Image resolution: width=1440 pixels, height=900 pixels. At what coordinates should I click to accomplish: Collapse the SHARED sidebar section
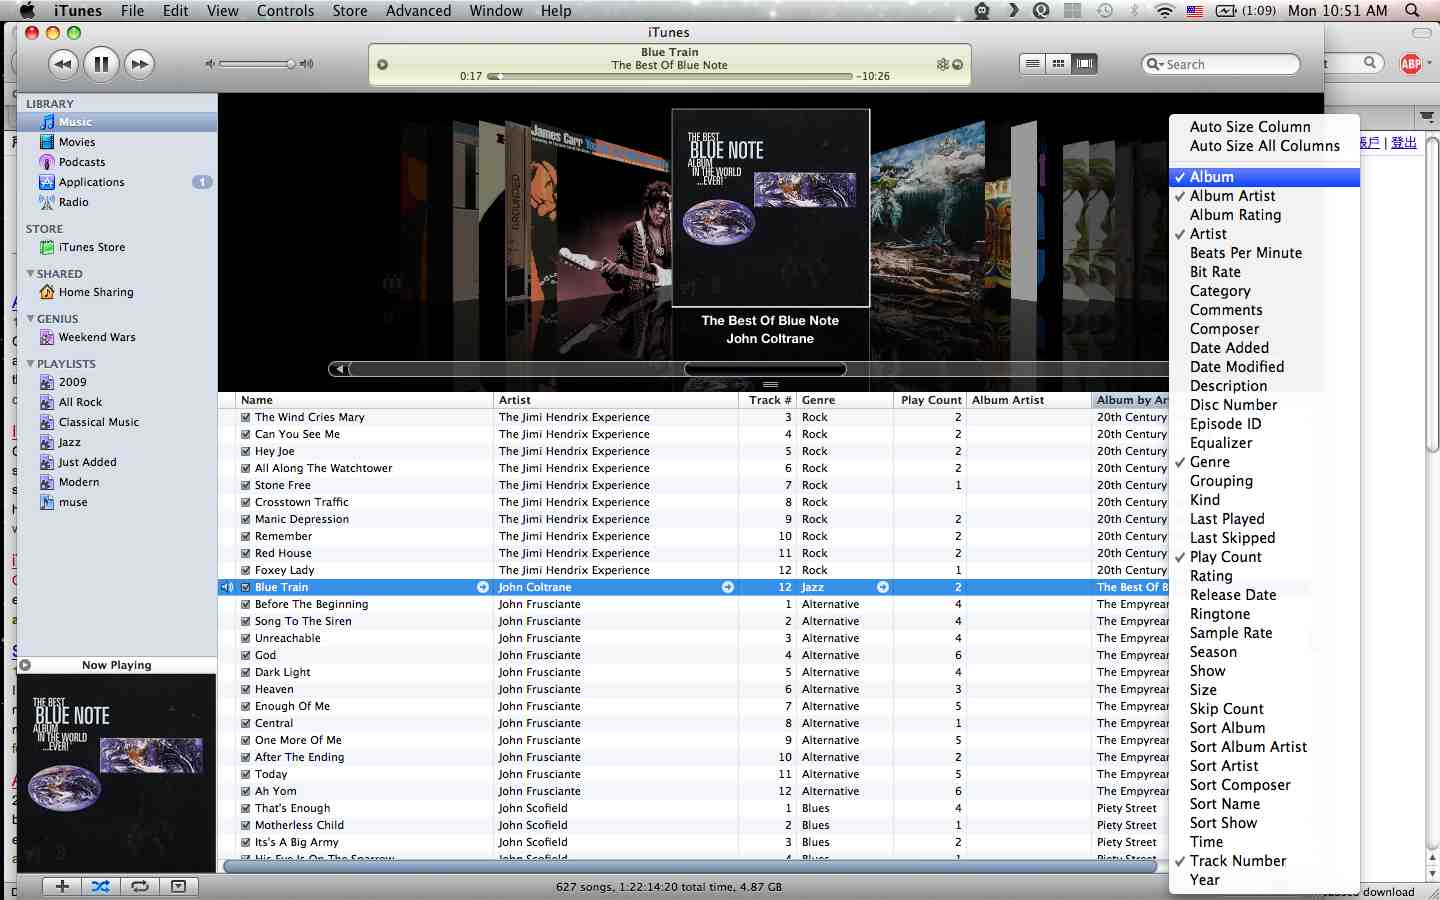point(30,273)
